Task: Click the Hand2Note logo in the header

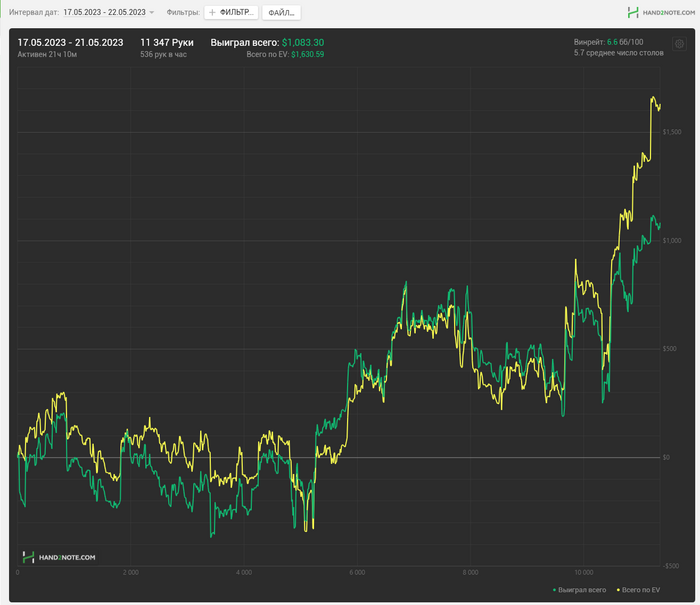Action: tap(661, 13)
